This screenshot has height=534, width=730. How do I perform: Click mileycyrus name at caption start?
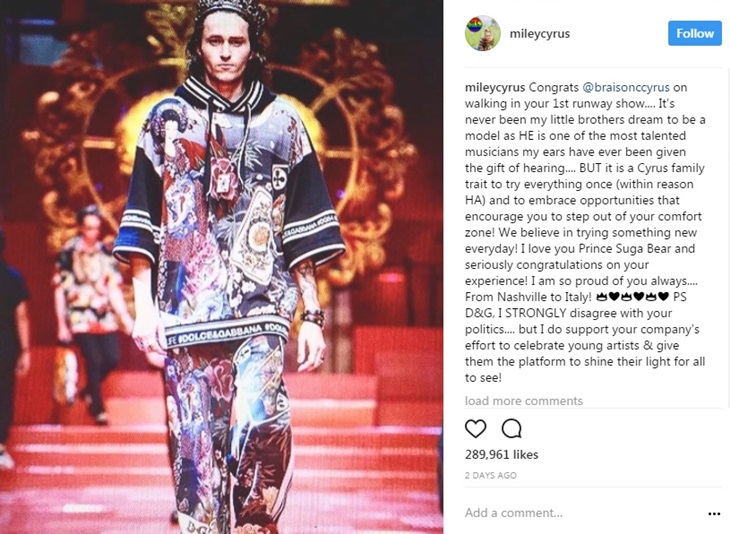pos(495,87)
